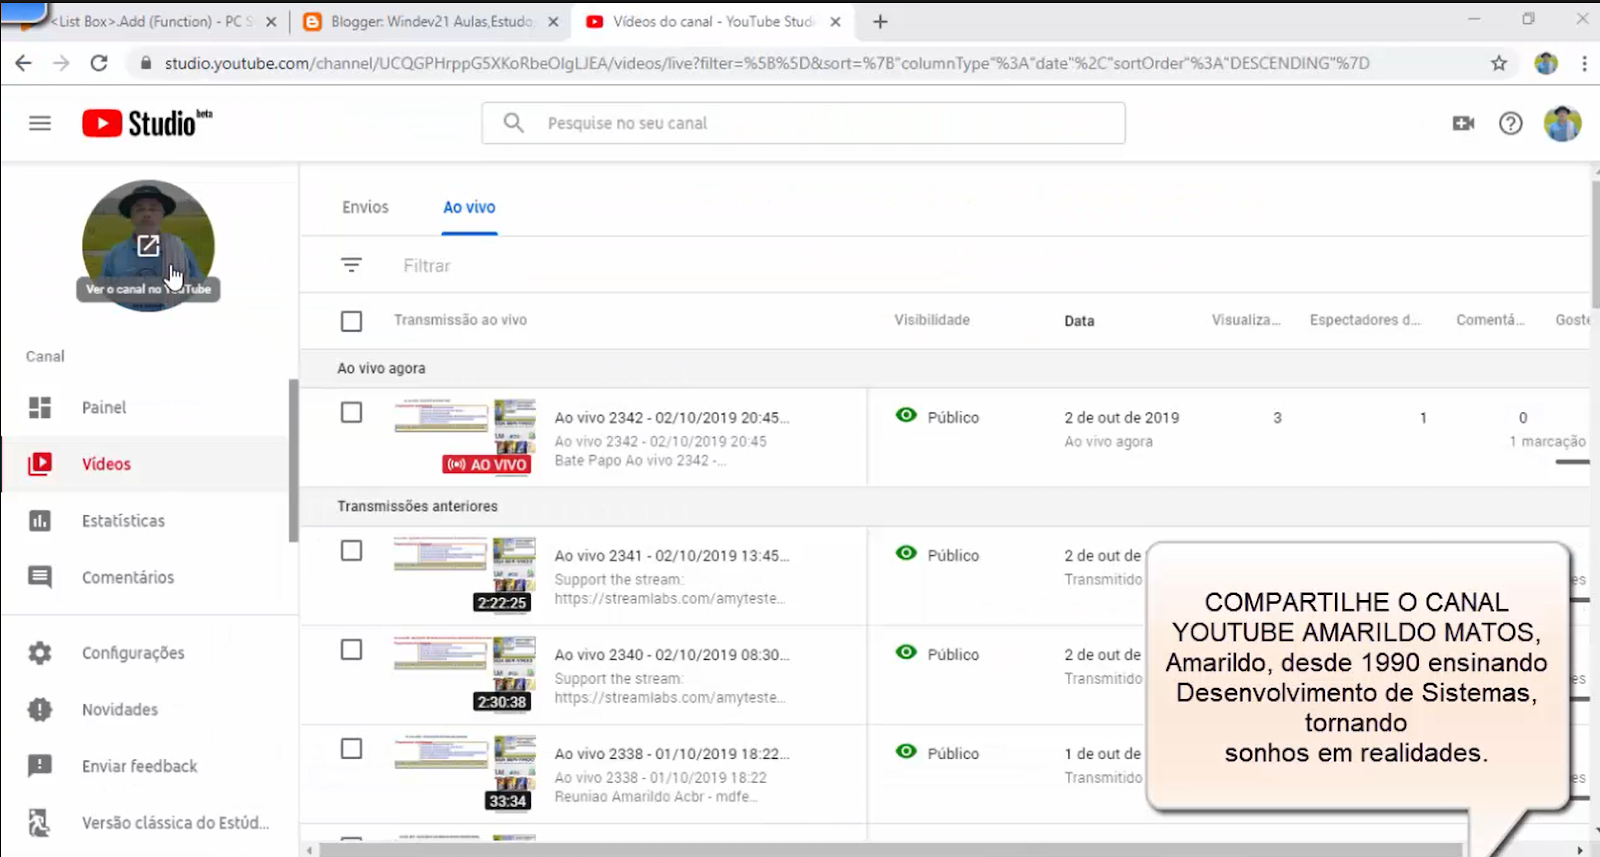1600x857 pixels.
Task: Check the Ao vivo 2341 row checkbox
Action: (351, 550)
